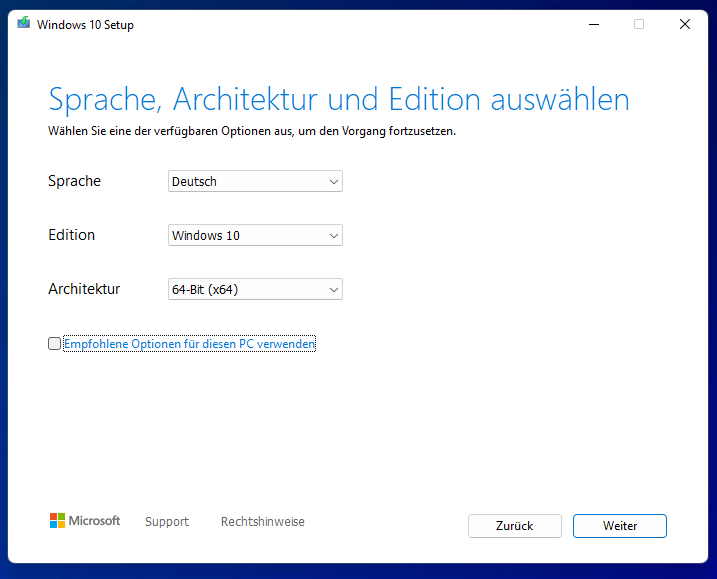This screenshot has height=579, width=717.
Task: Click the 'Sprache' field label
Action: 75,181
